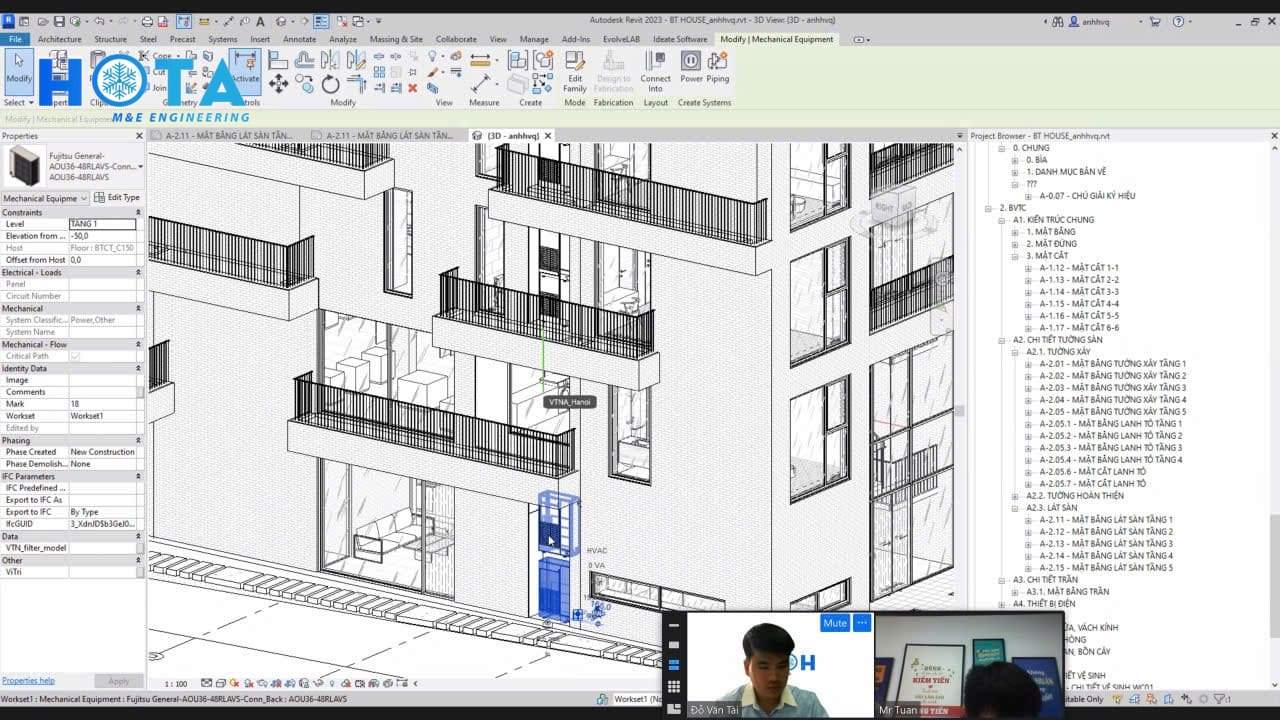
Task: Select A-1.12 - MẶT CẮT 1-1 view
Action: click(x=1079, y=268)
